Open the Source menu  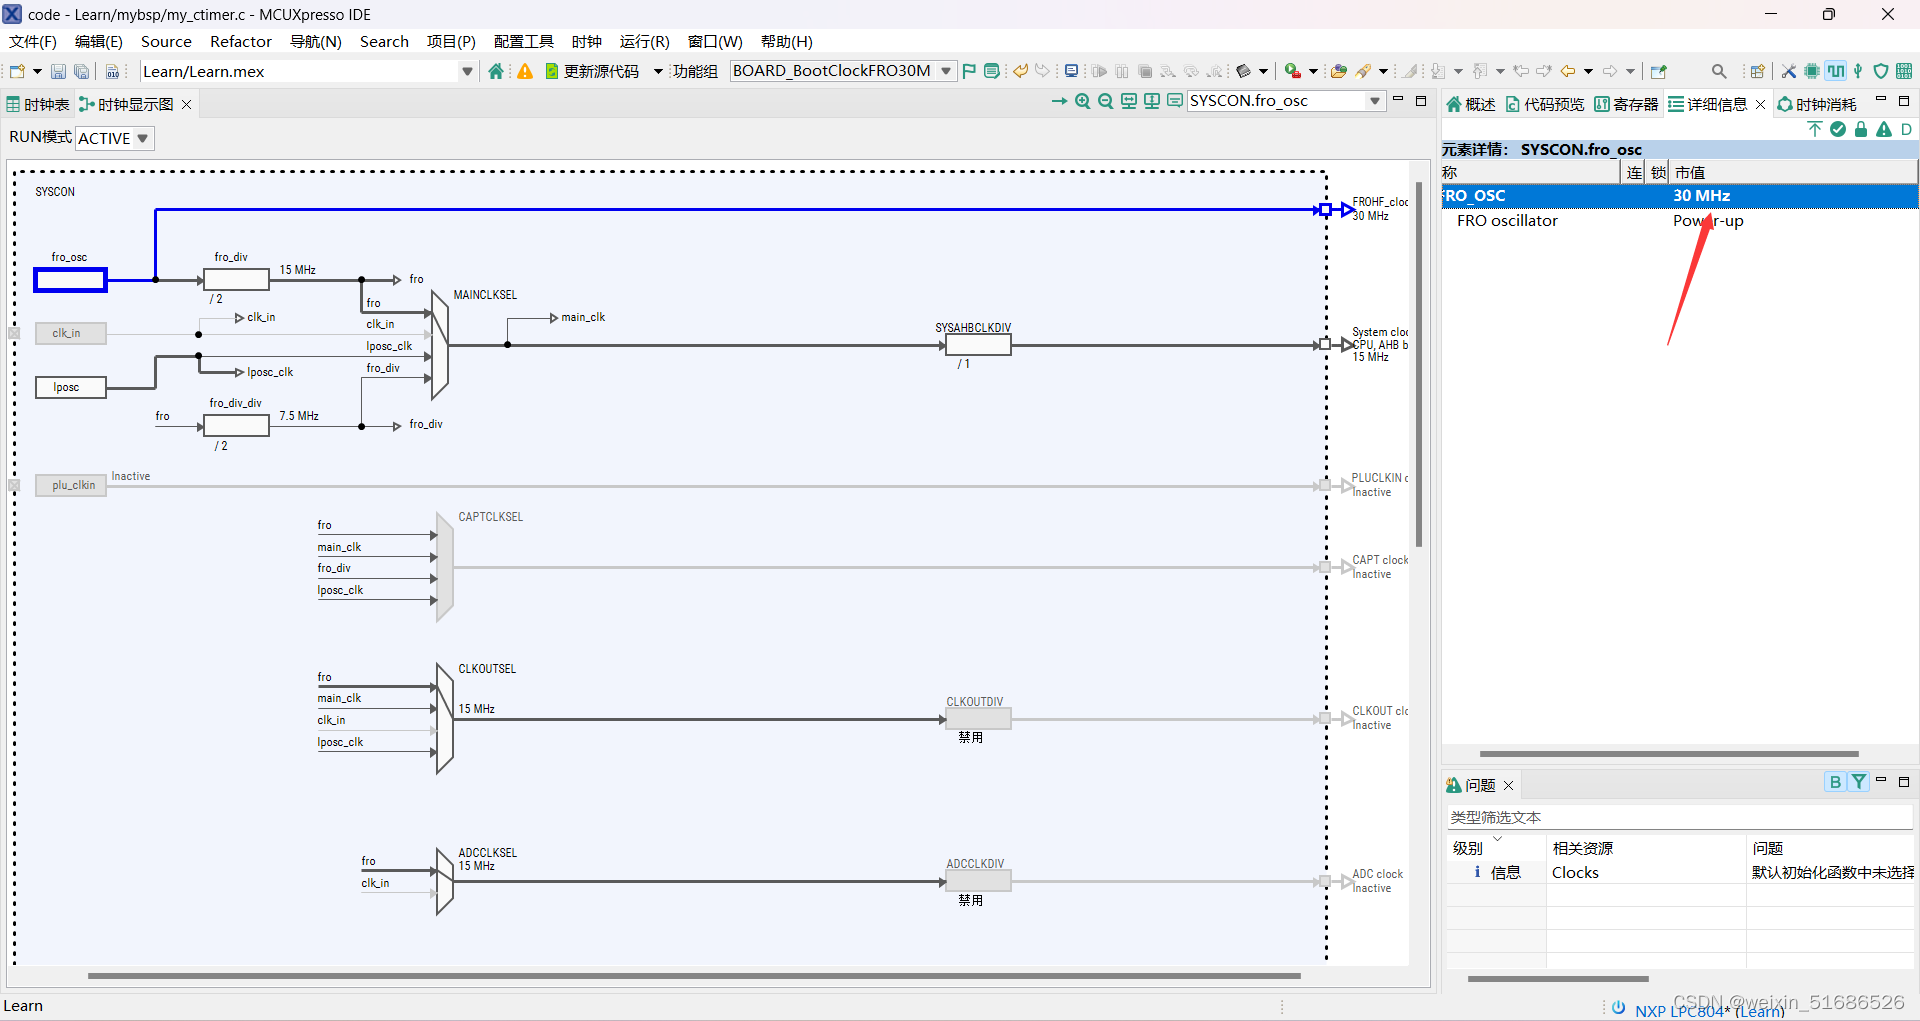tap(166, 41)
